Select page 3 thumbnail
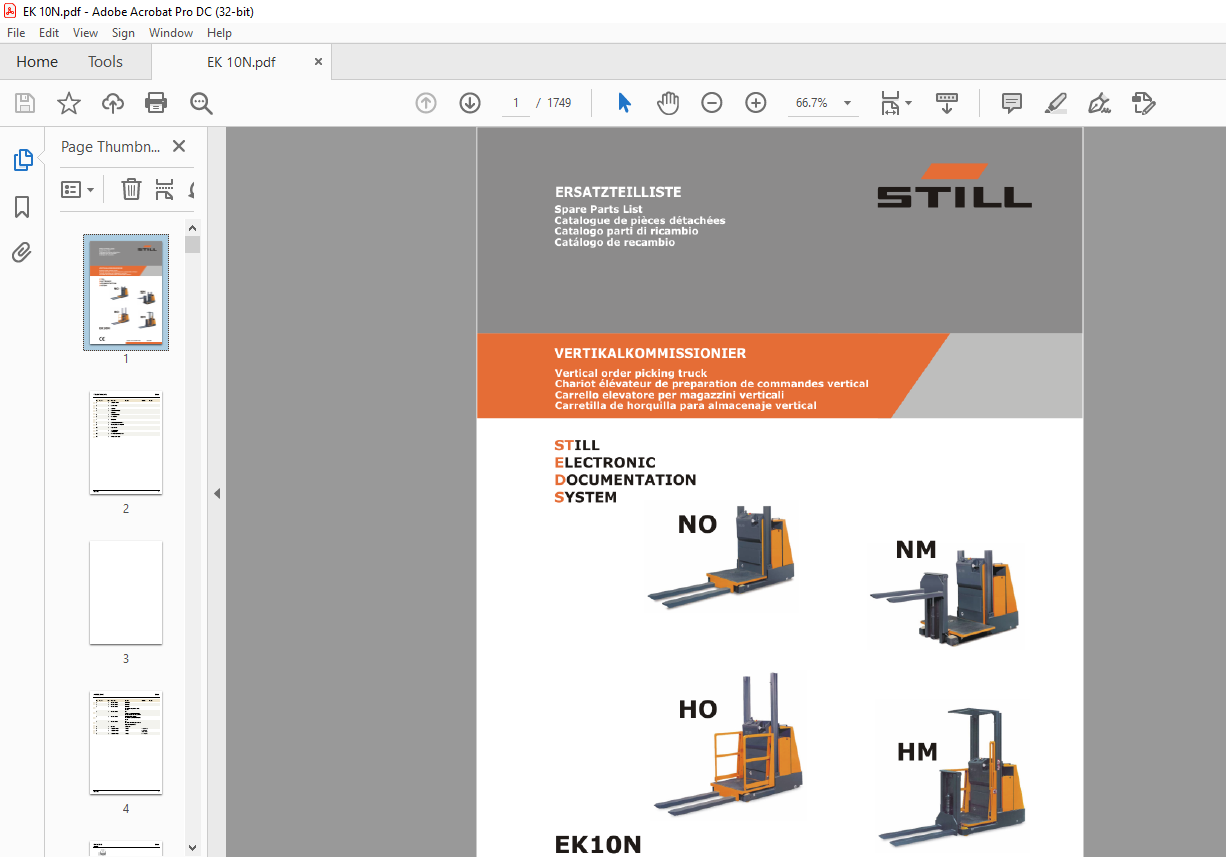The width and height of the screenshot is (1226, 857). pyautogui.click(x=126, y=593)
